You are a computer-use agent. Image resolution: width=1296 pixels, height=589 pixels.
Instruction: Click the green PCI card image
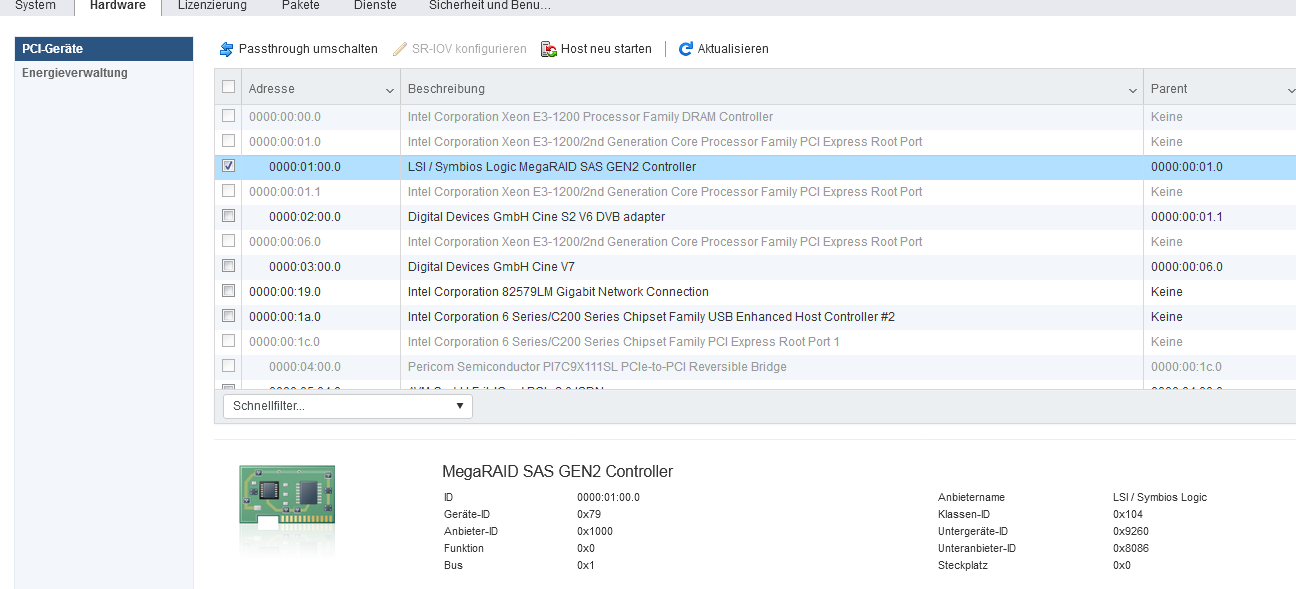(x=287, y=496)
